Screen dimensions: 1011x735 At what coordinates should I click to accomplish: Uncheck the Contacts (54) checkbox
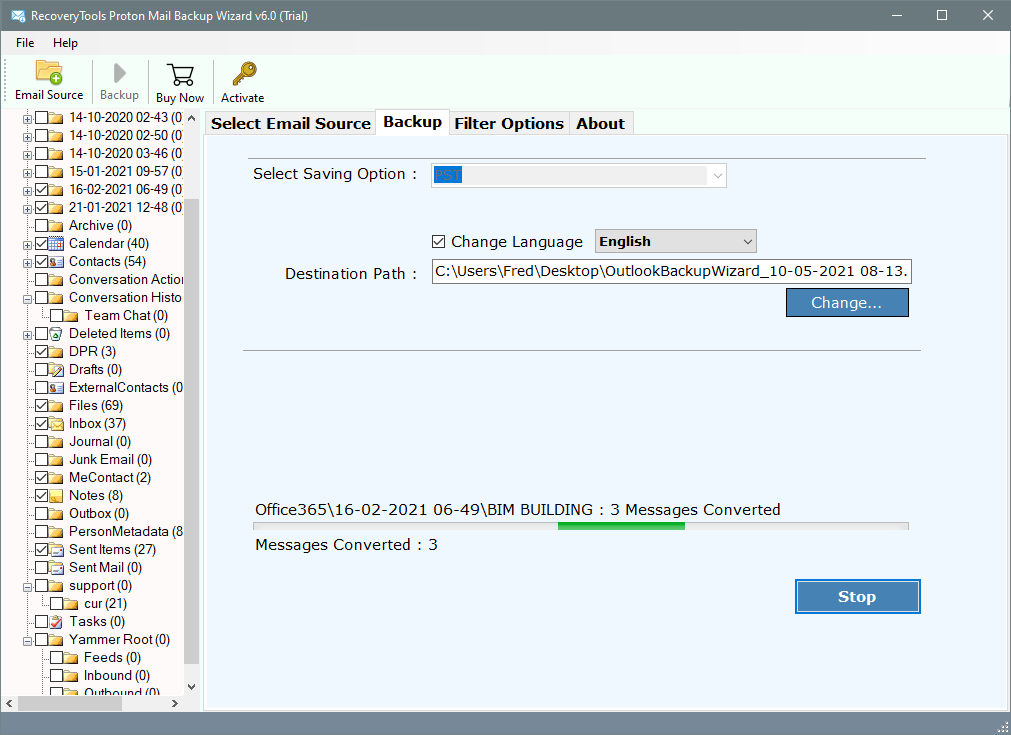pos(41,262)
